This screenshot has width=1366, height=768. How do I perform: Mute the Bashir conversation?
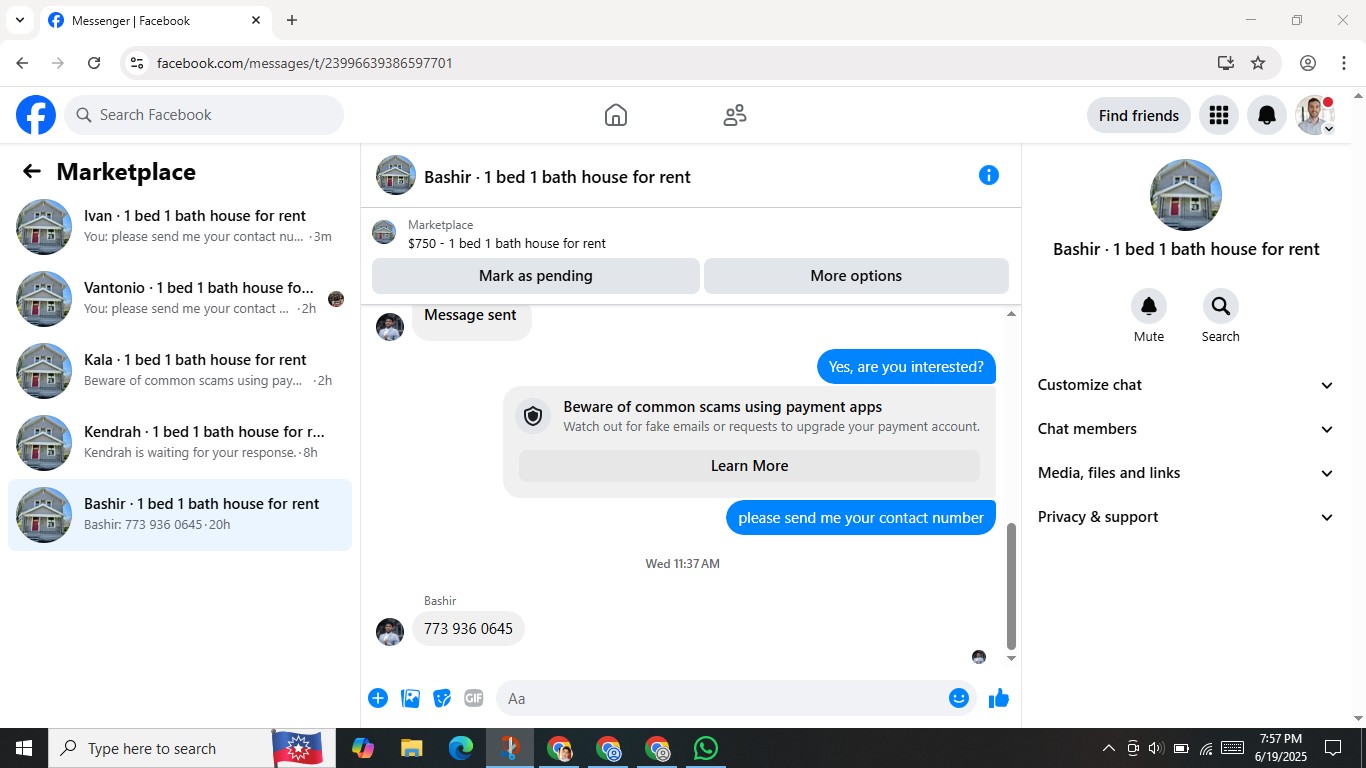(x=1149, y=306)
